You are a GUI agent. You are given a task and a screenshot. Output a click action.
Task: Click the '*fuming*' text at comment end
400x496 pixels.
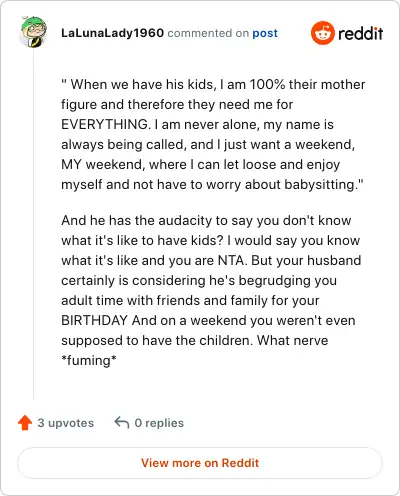point(89,360)
